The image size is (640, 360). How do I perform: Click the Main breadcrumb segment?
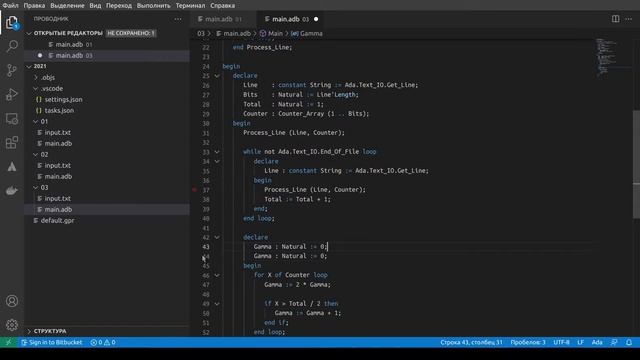click(271, 33)
